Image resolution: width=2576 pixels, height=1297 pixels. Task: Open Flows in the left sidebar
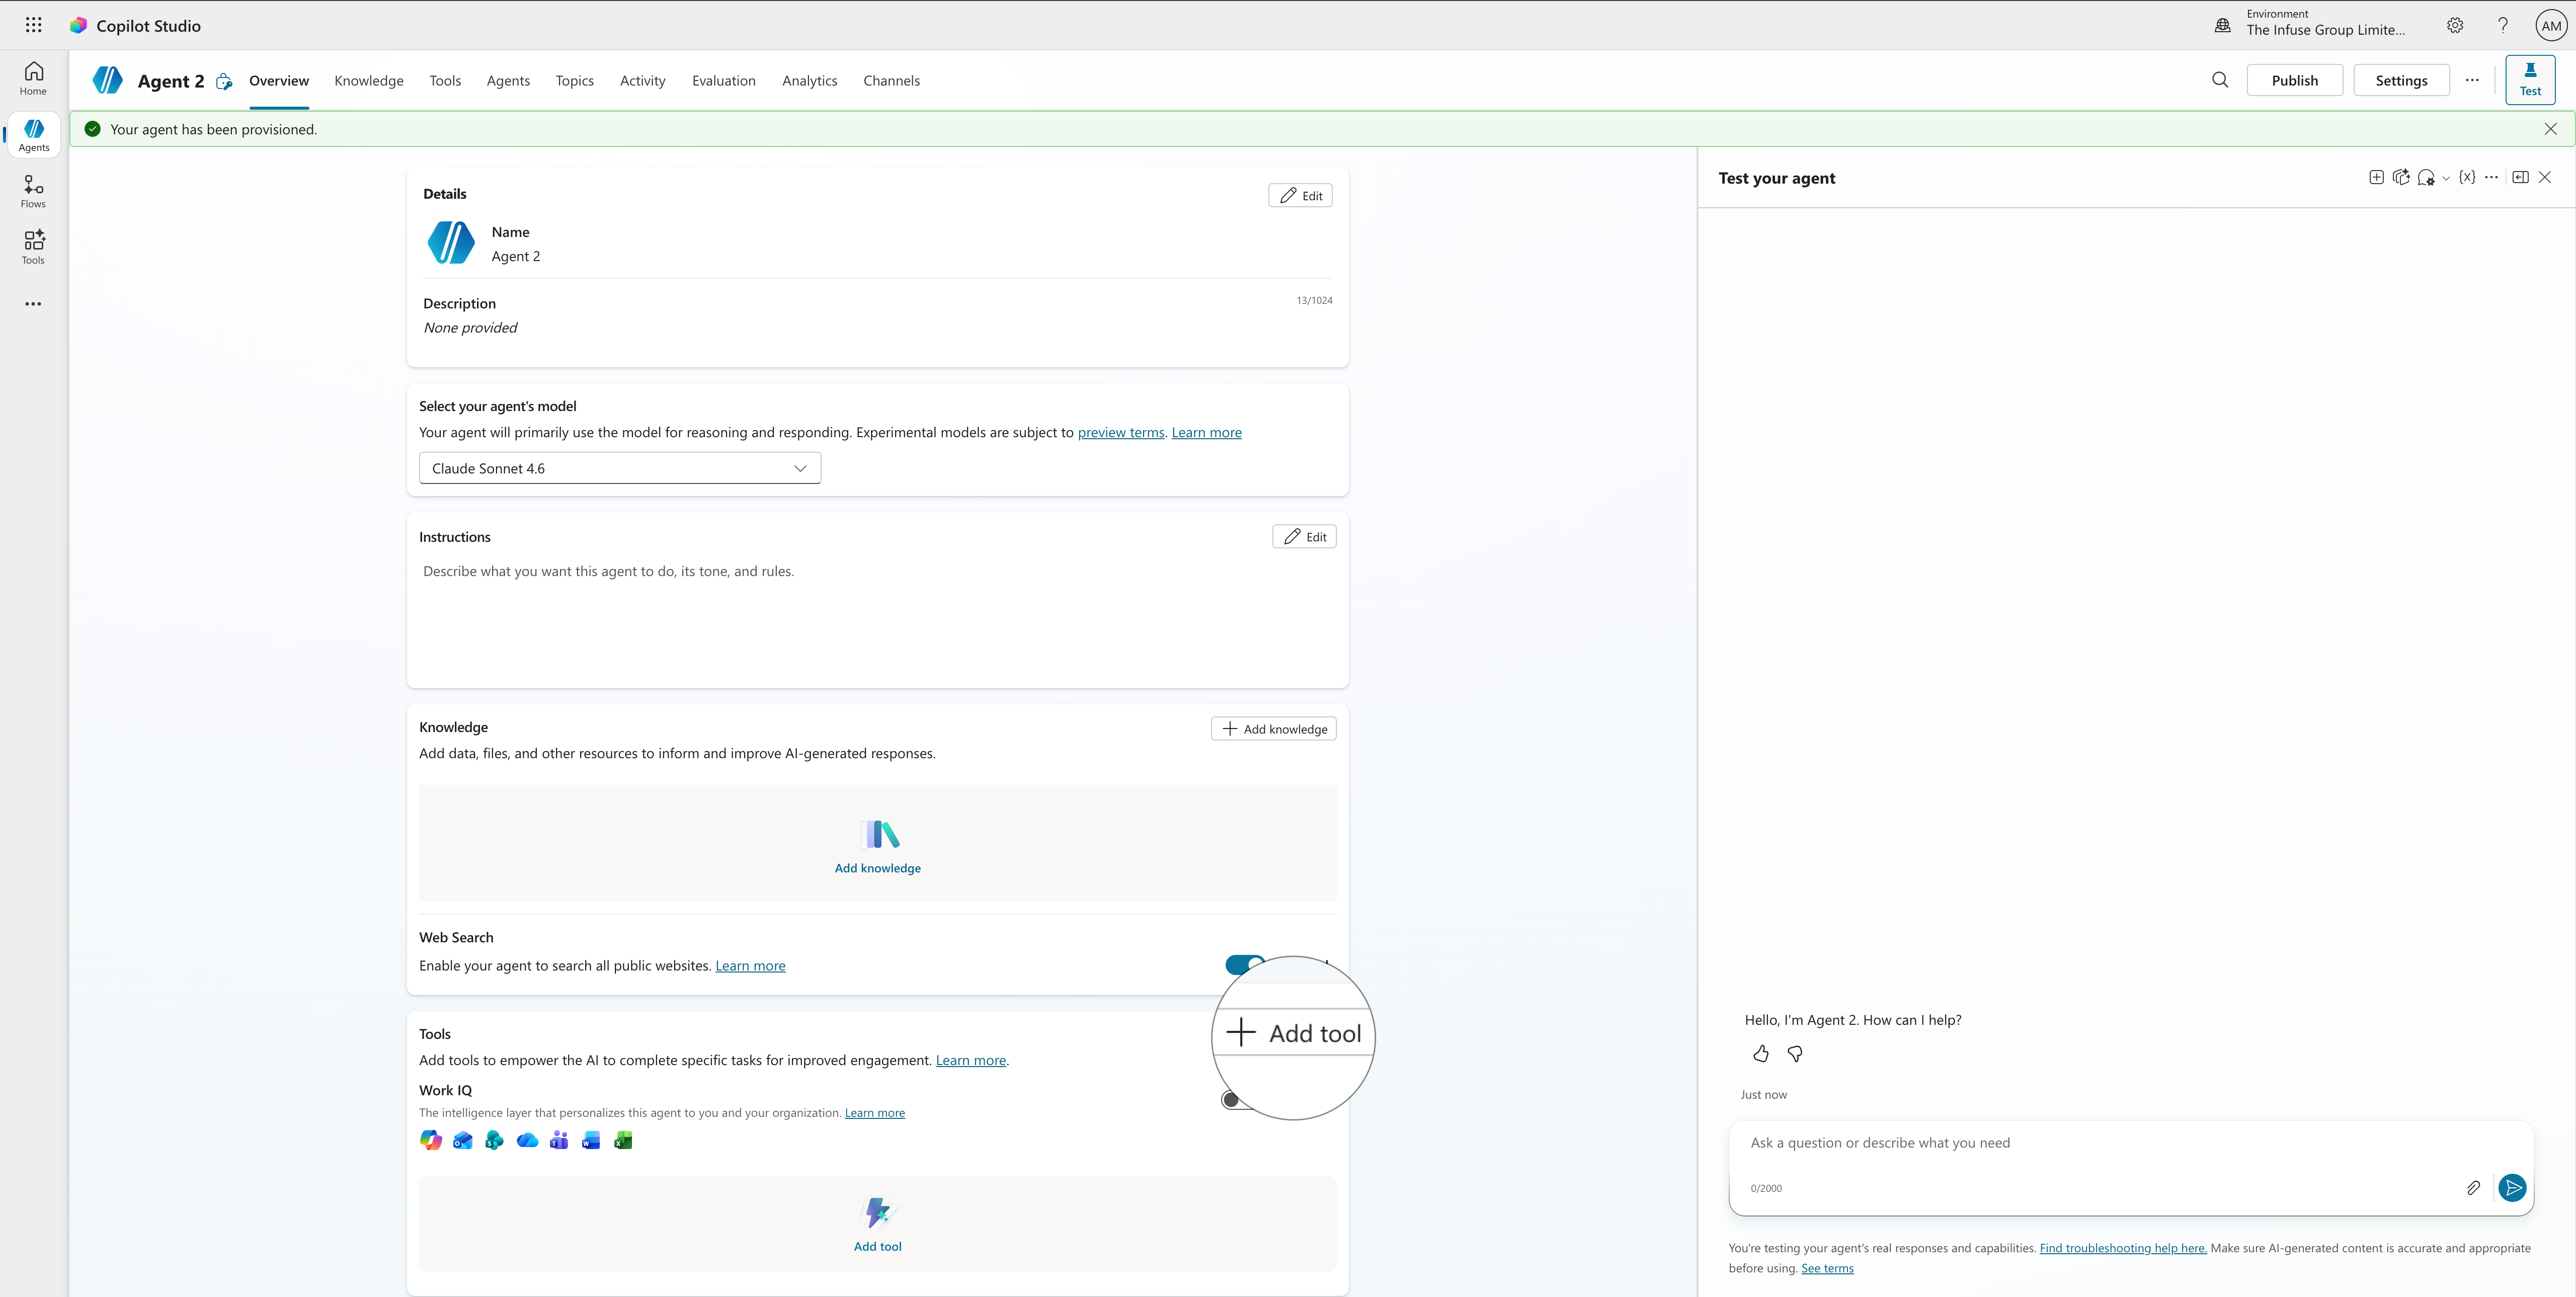[x=33, y=191]
